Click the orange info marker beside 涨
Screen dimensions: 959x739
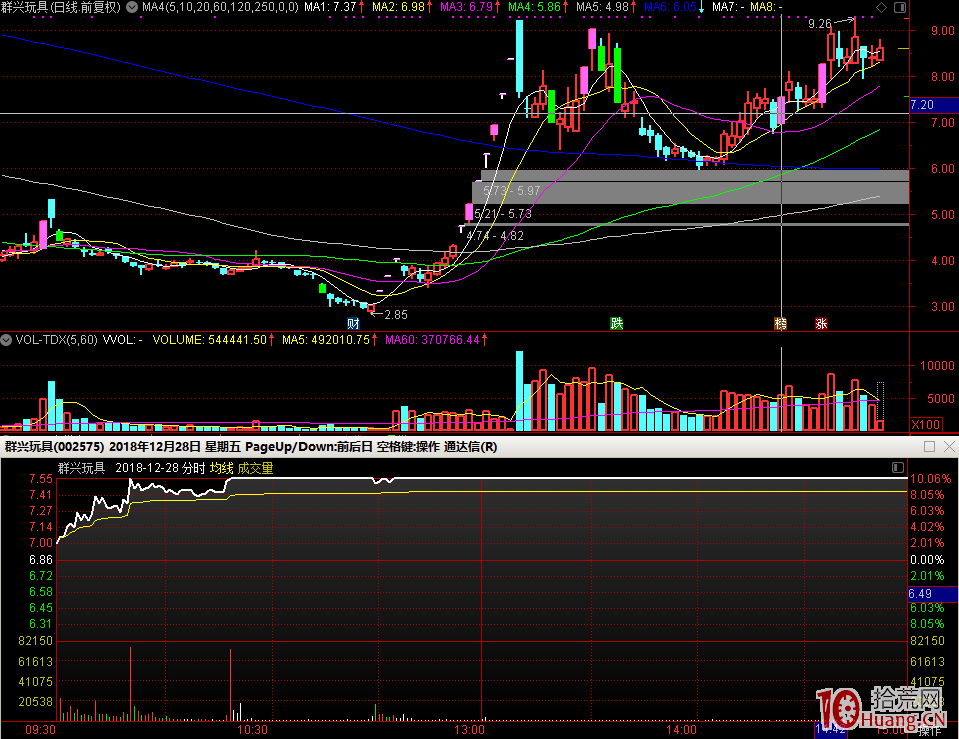pyautogui.click(x=780, y=323)
